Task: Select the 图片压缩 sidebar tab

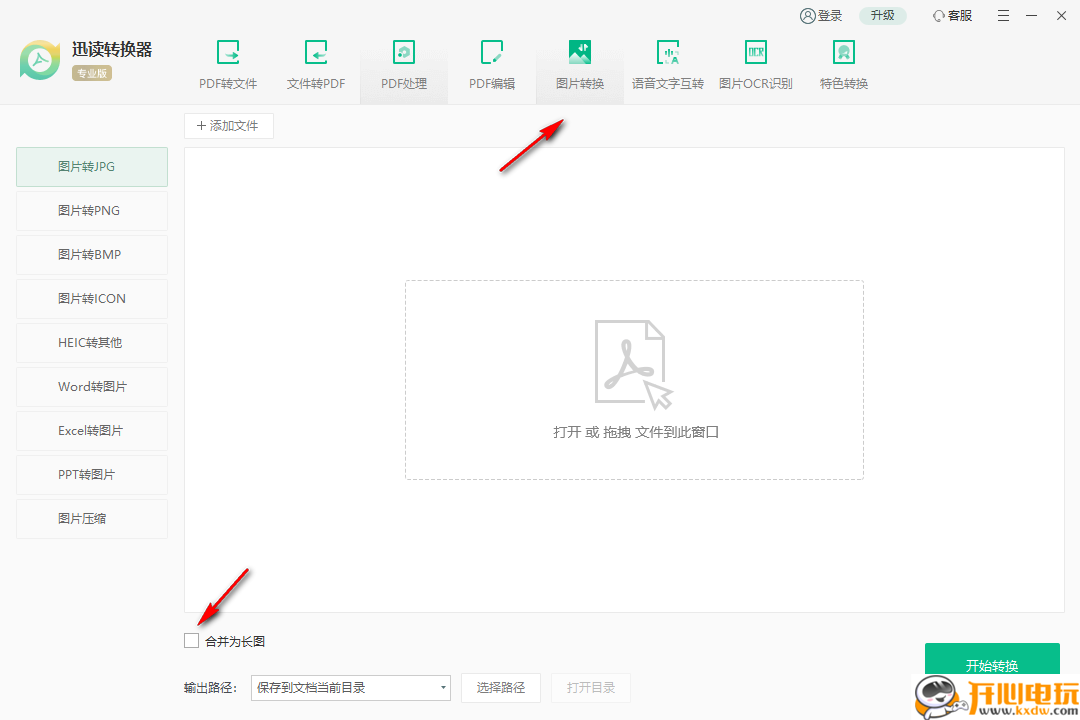Action: [x=91, y=518]
